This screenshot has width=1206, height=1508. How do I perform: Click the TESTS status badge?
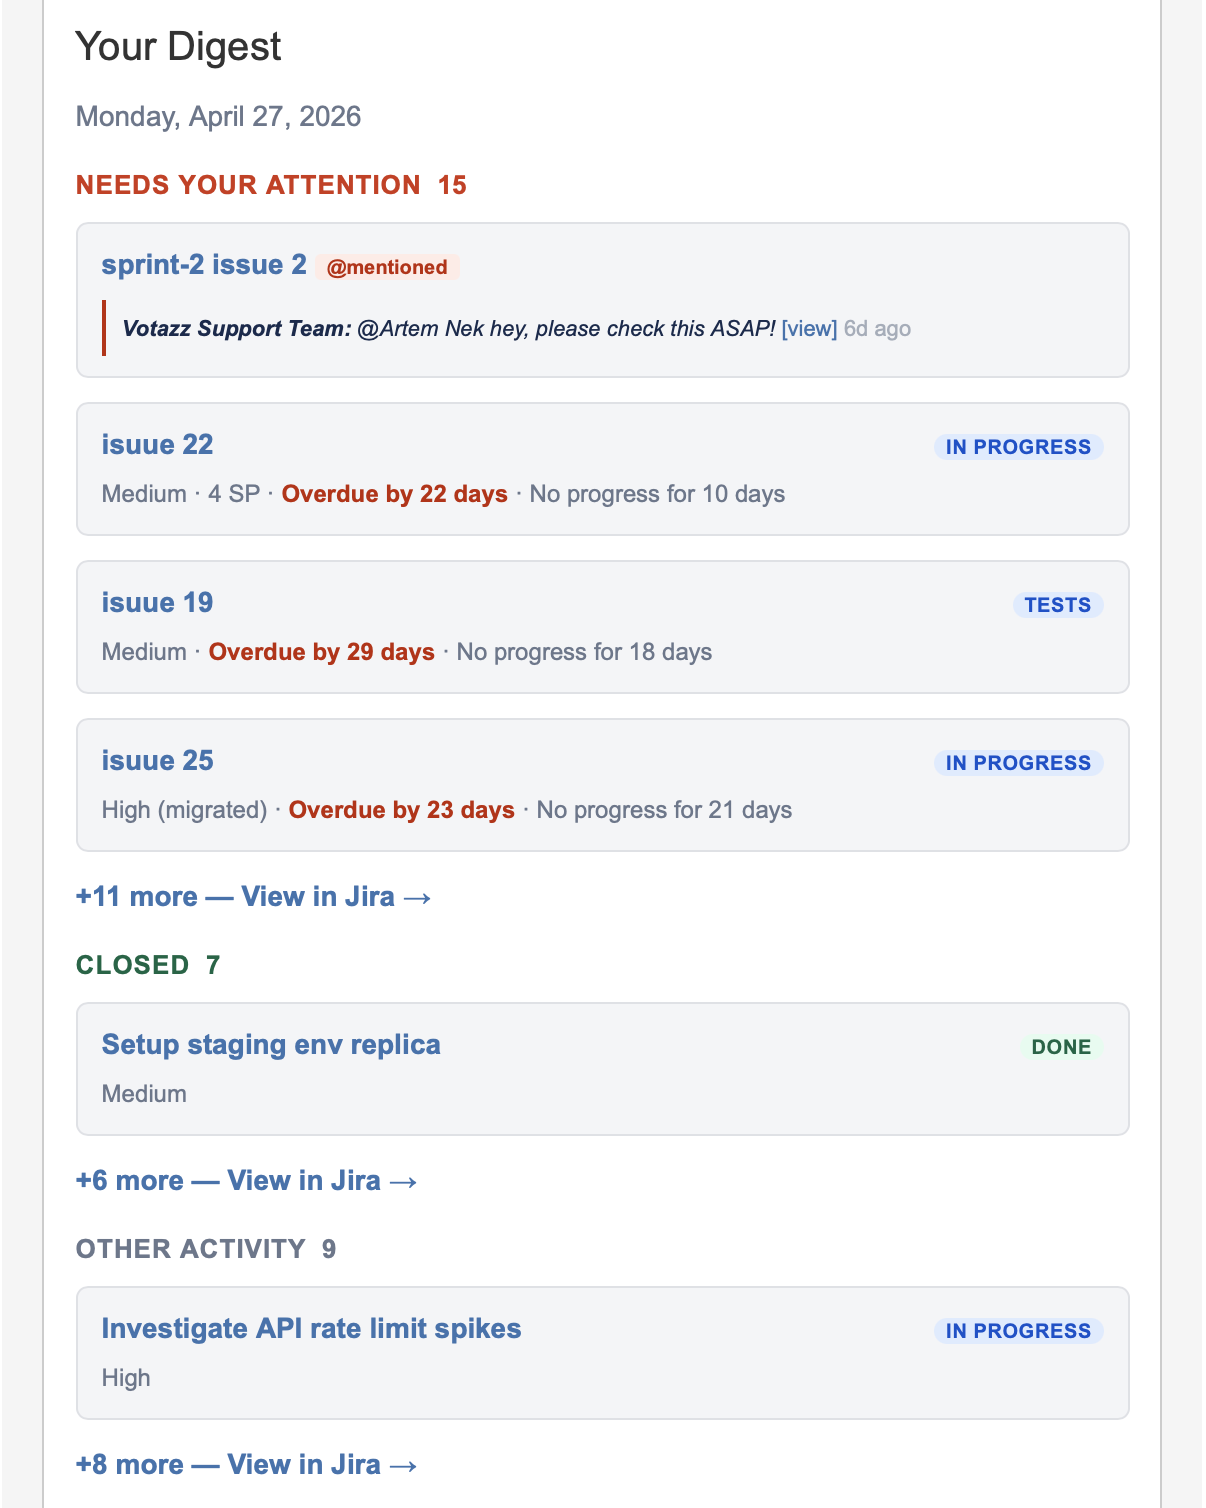1057,605
